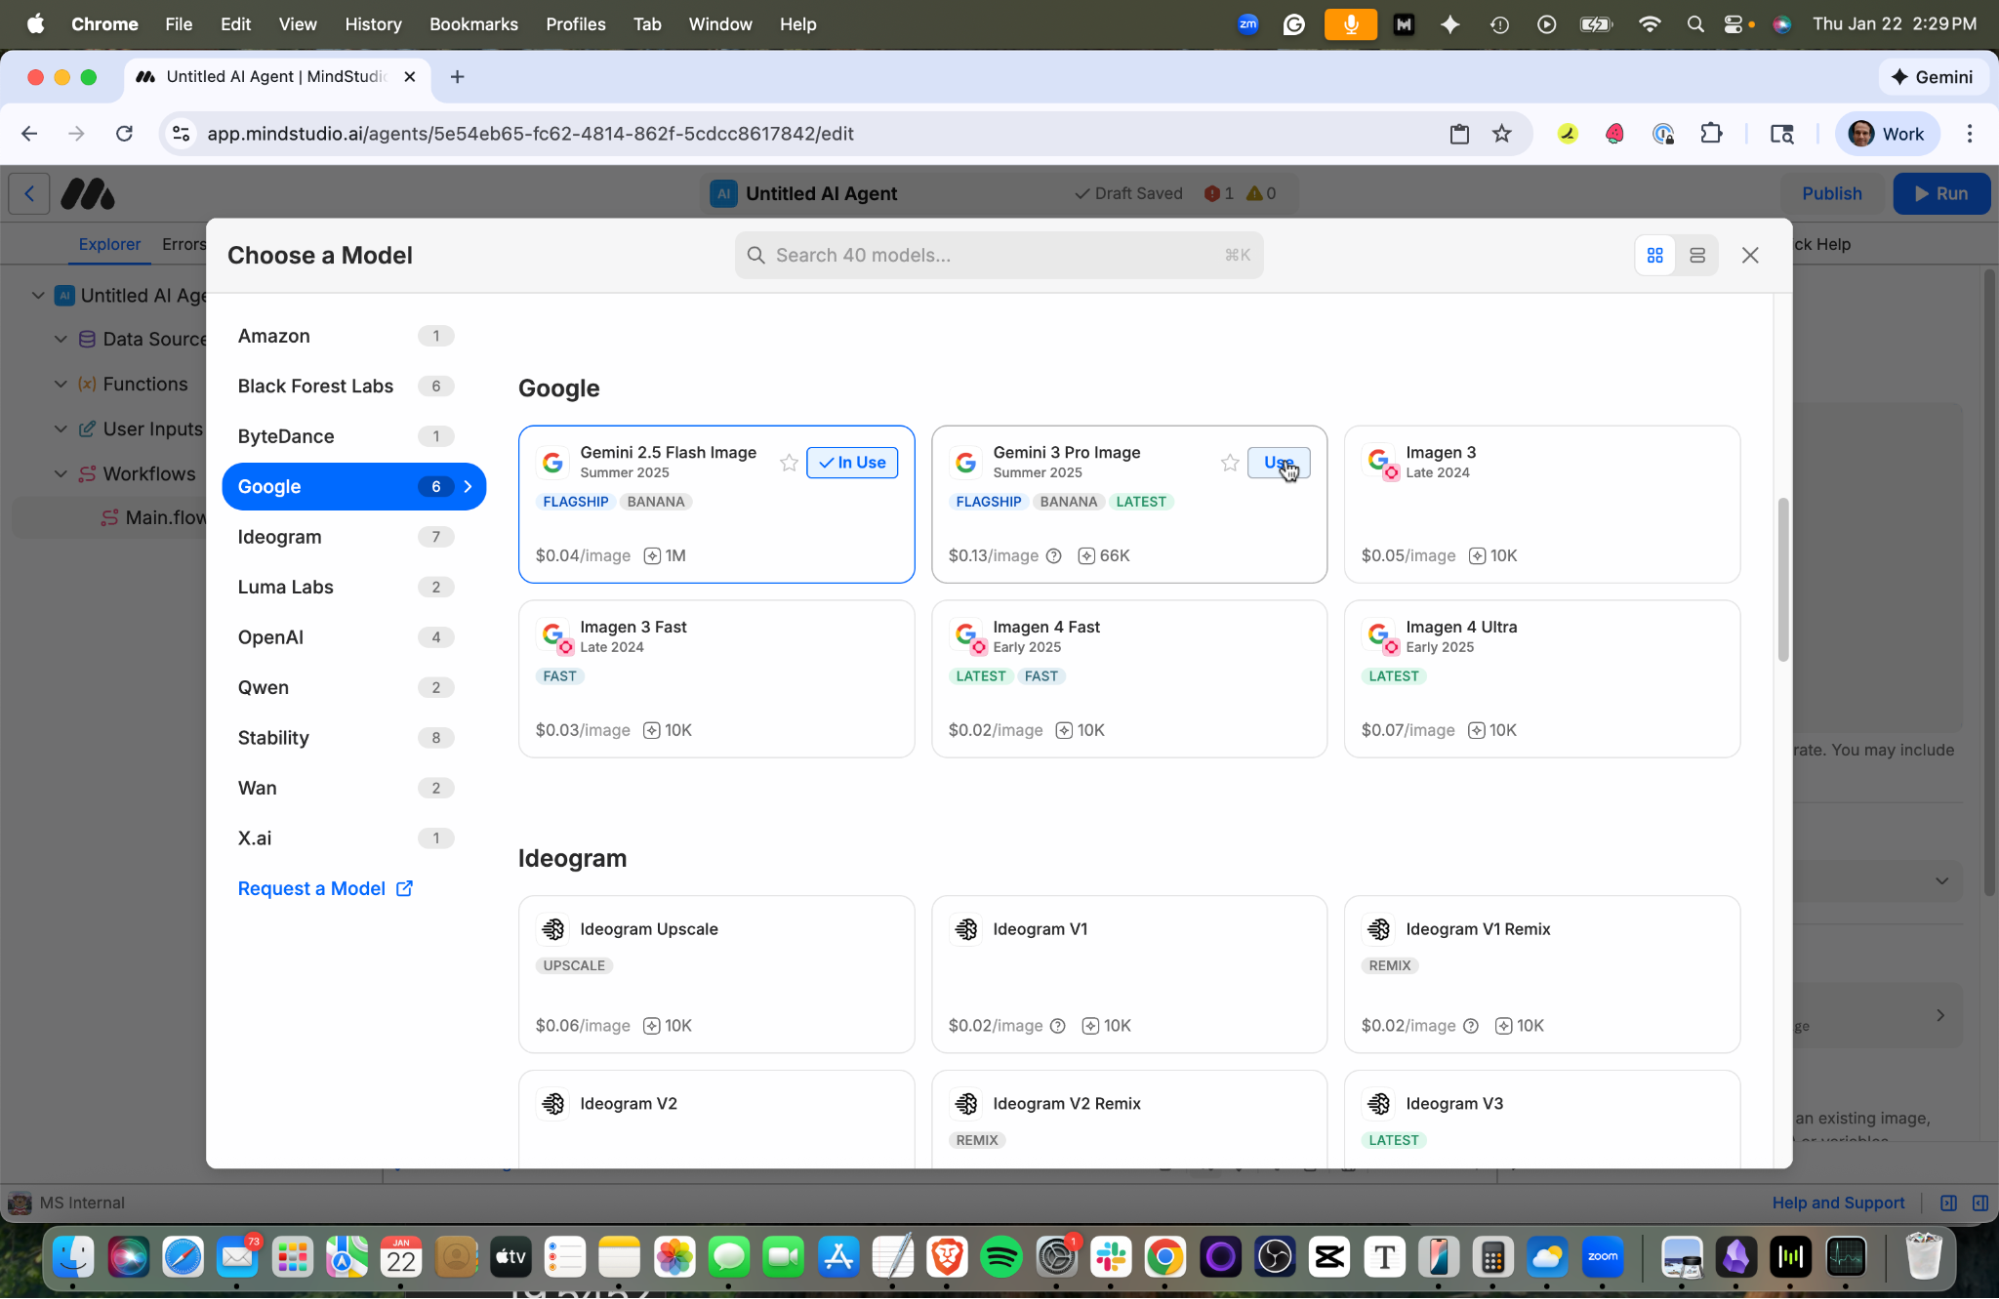This screenshot has width=1999, height=1299.
Task: Select the Data Sources database icon
Action: (x=86, y=339)
